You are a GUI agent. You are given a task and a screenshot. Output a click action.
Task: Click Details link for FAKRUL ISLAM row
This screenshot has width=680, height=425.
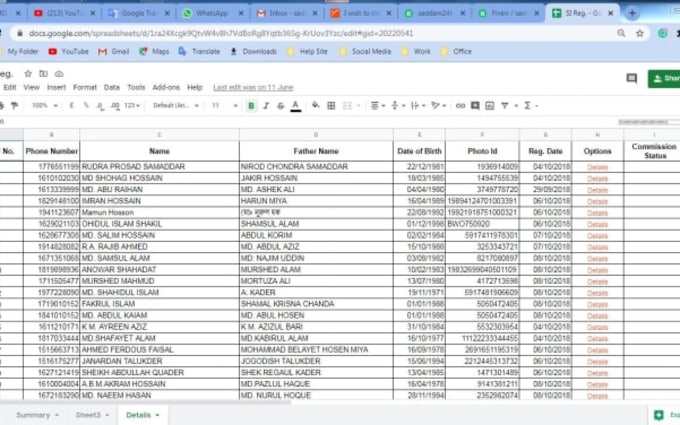pos(597,304)
